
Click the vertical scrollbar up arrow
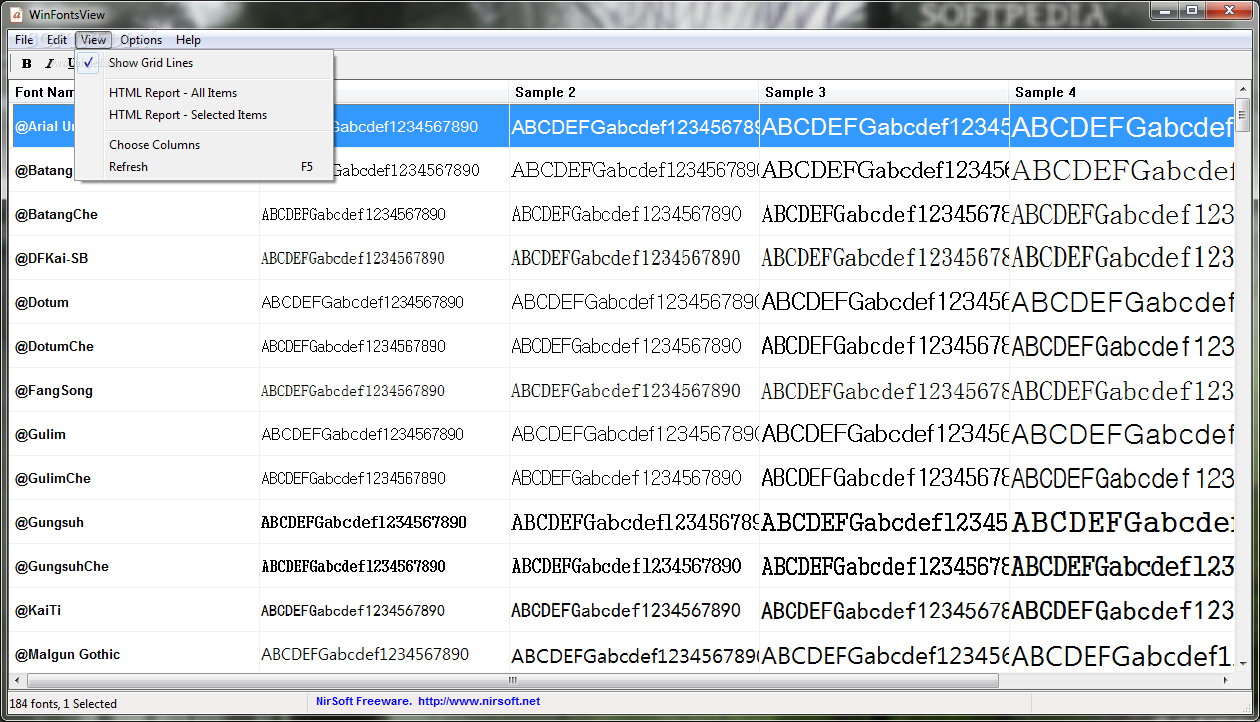[x=1243, y=89]
